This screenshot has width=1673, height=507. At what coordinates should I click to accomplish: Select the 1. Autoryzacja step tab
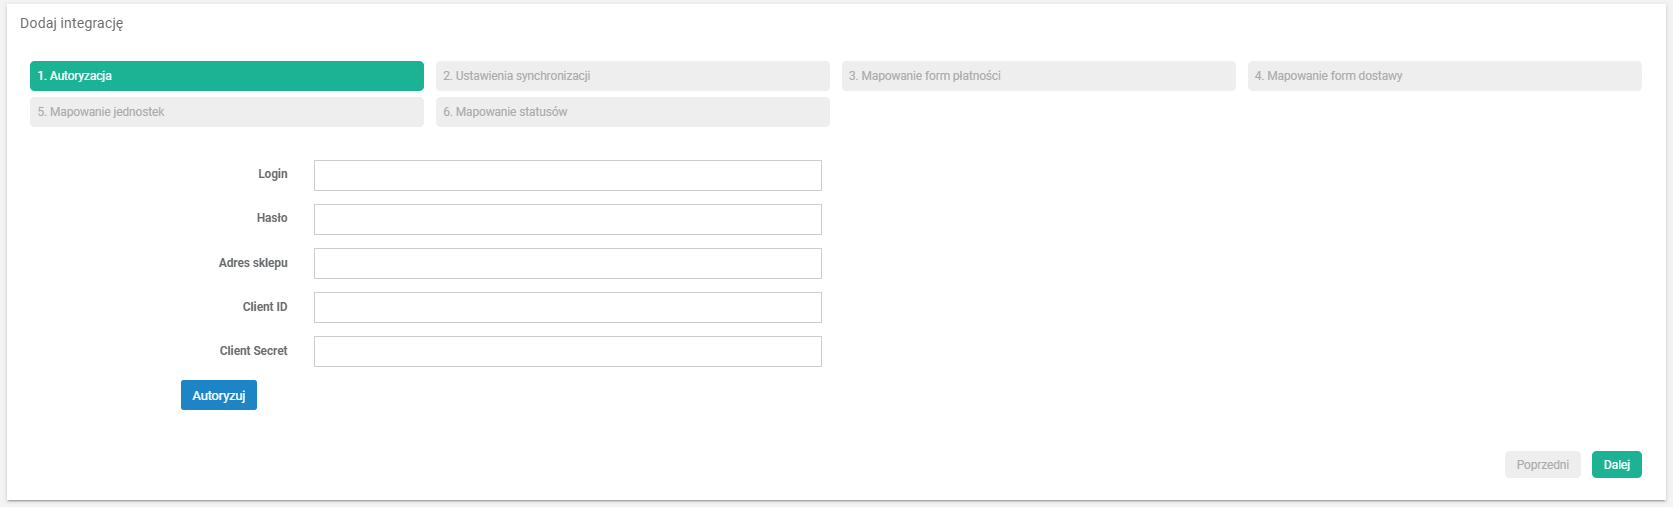[227, 76]
